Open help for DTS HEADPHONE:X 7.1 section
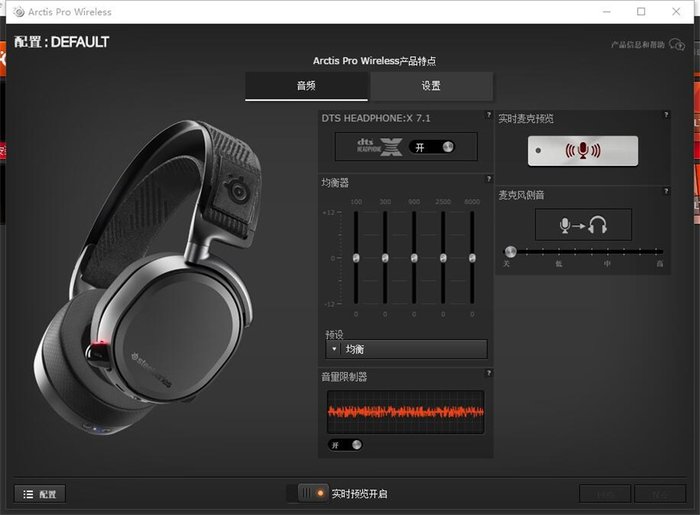The height and width of the screenshot is (515, 700). tap(488, 115)
